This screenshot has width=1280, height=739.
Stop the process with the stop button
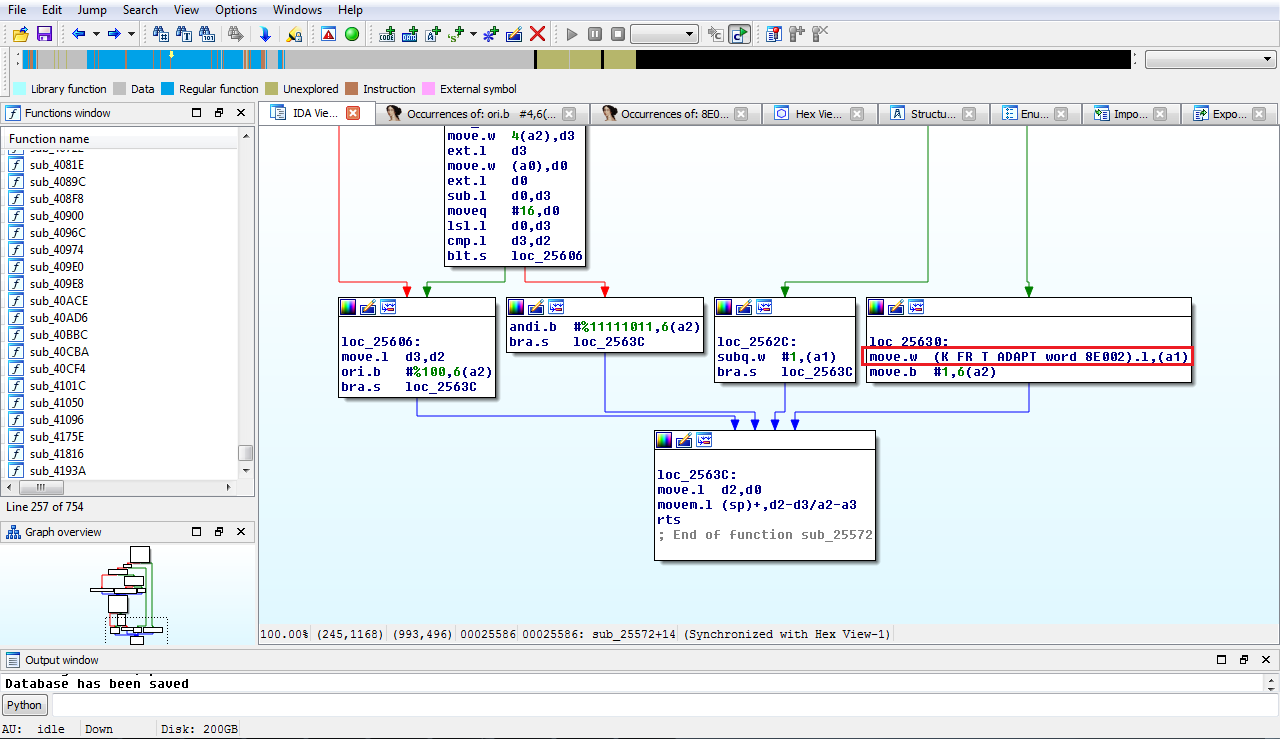click(618, 34)
